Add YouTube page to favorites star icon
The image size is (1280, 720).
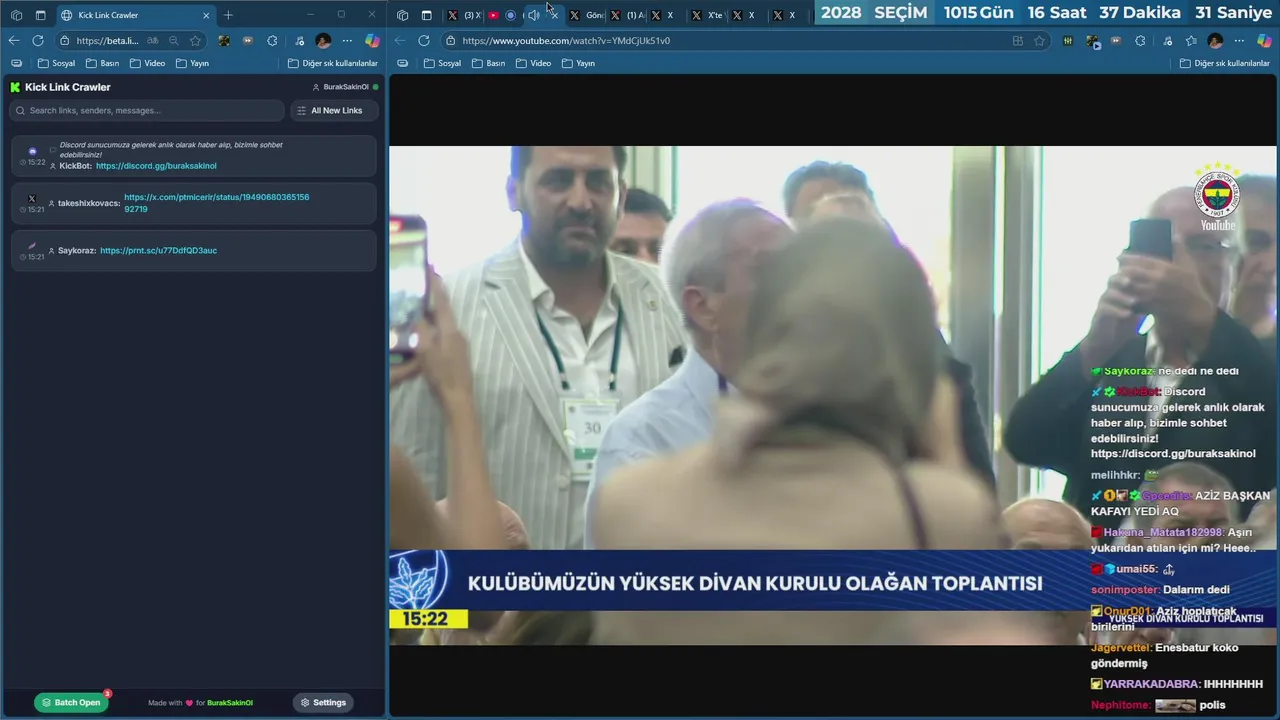[x=1039, y=41]
